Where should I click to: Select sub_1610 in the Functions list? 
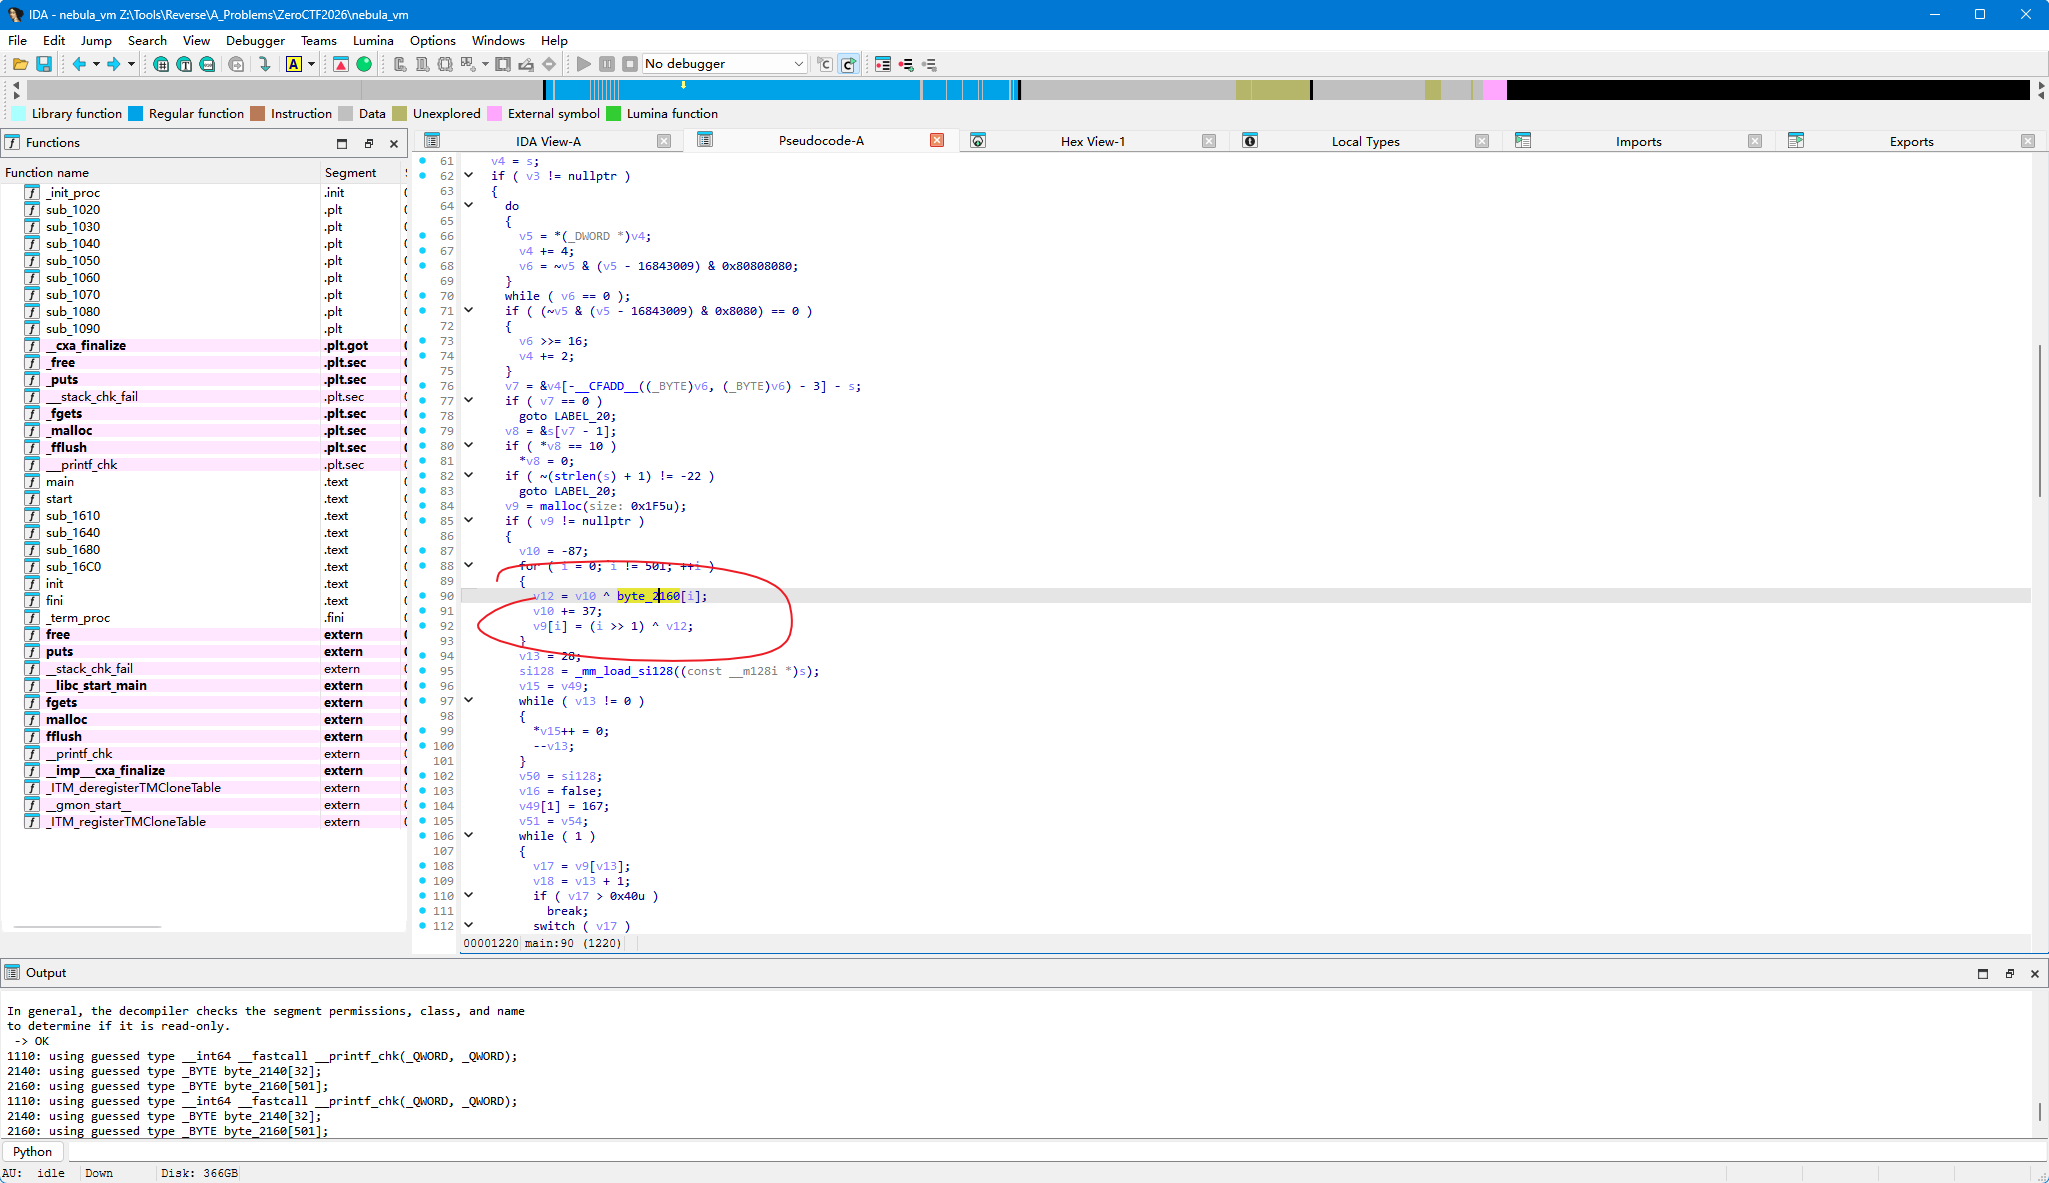[x=73, y=515]
